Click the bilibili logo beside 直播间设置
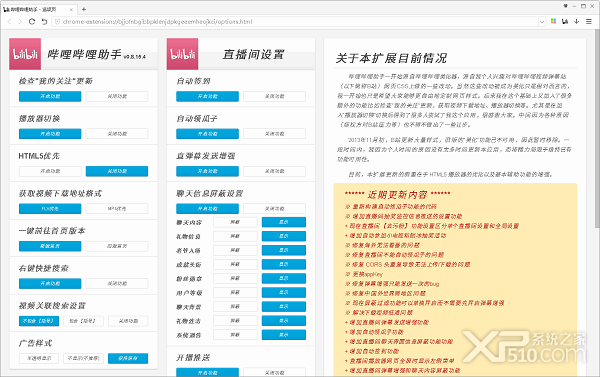This screenshot has height=377, width=600. point(183,54)
